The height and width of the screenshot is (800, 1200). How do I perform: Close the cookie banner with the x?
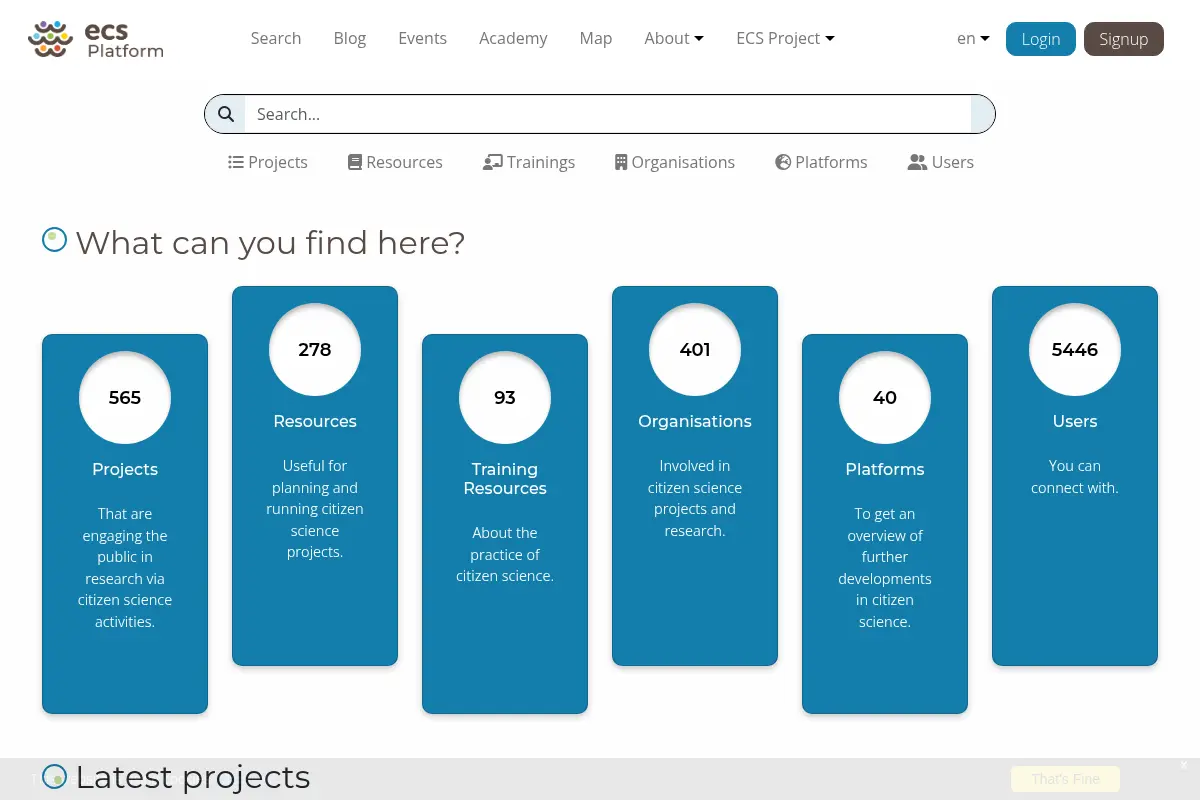(x=1184, y=765)
